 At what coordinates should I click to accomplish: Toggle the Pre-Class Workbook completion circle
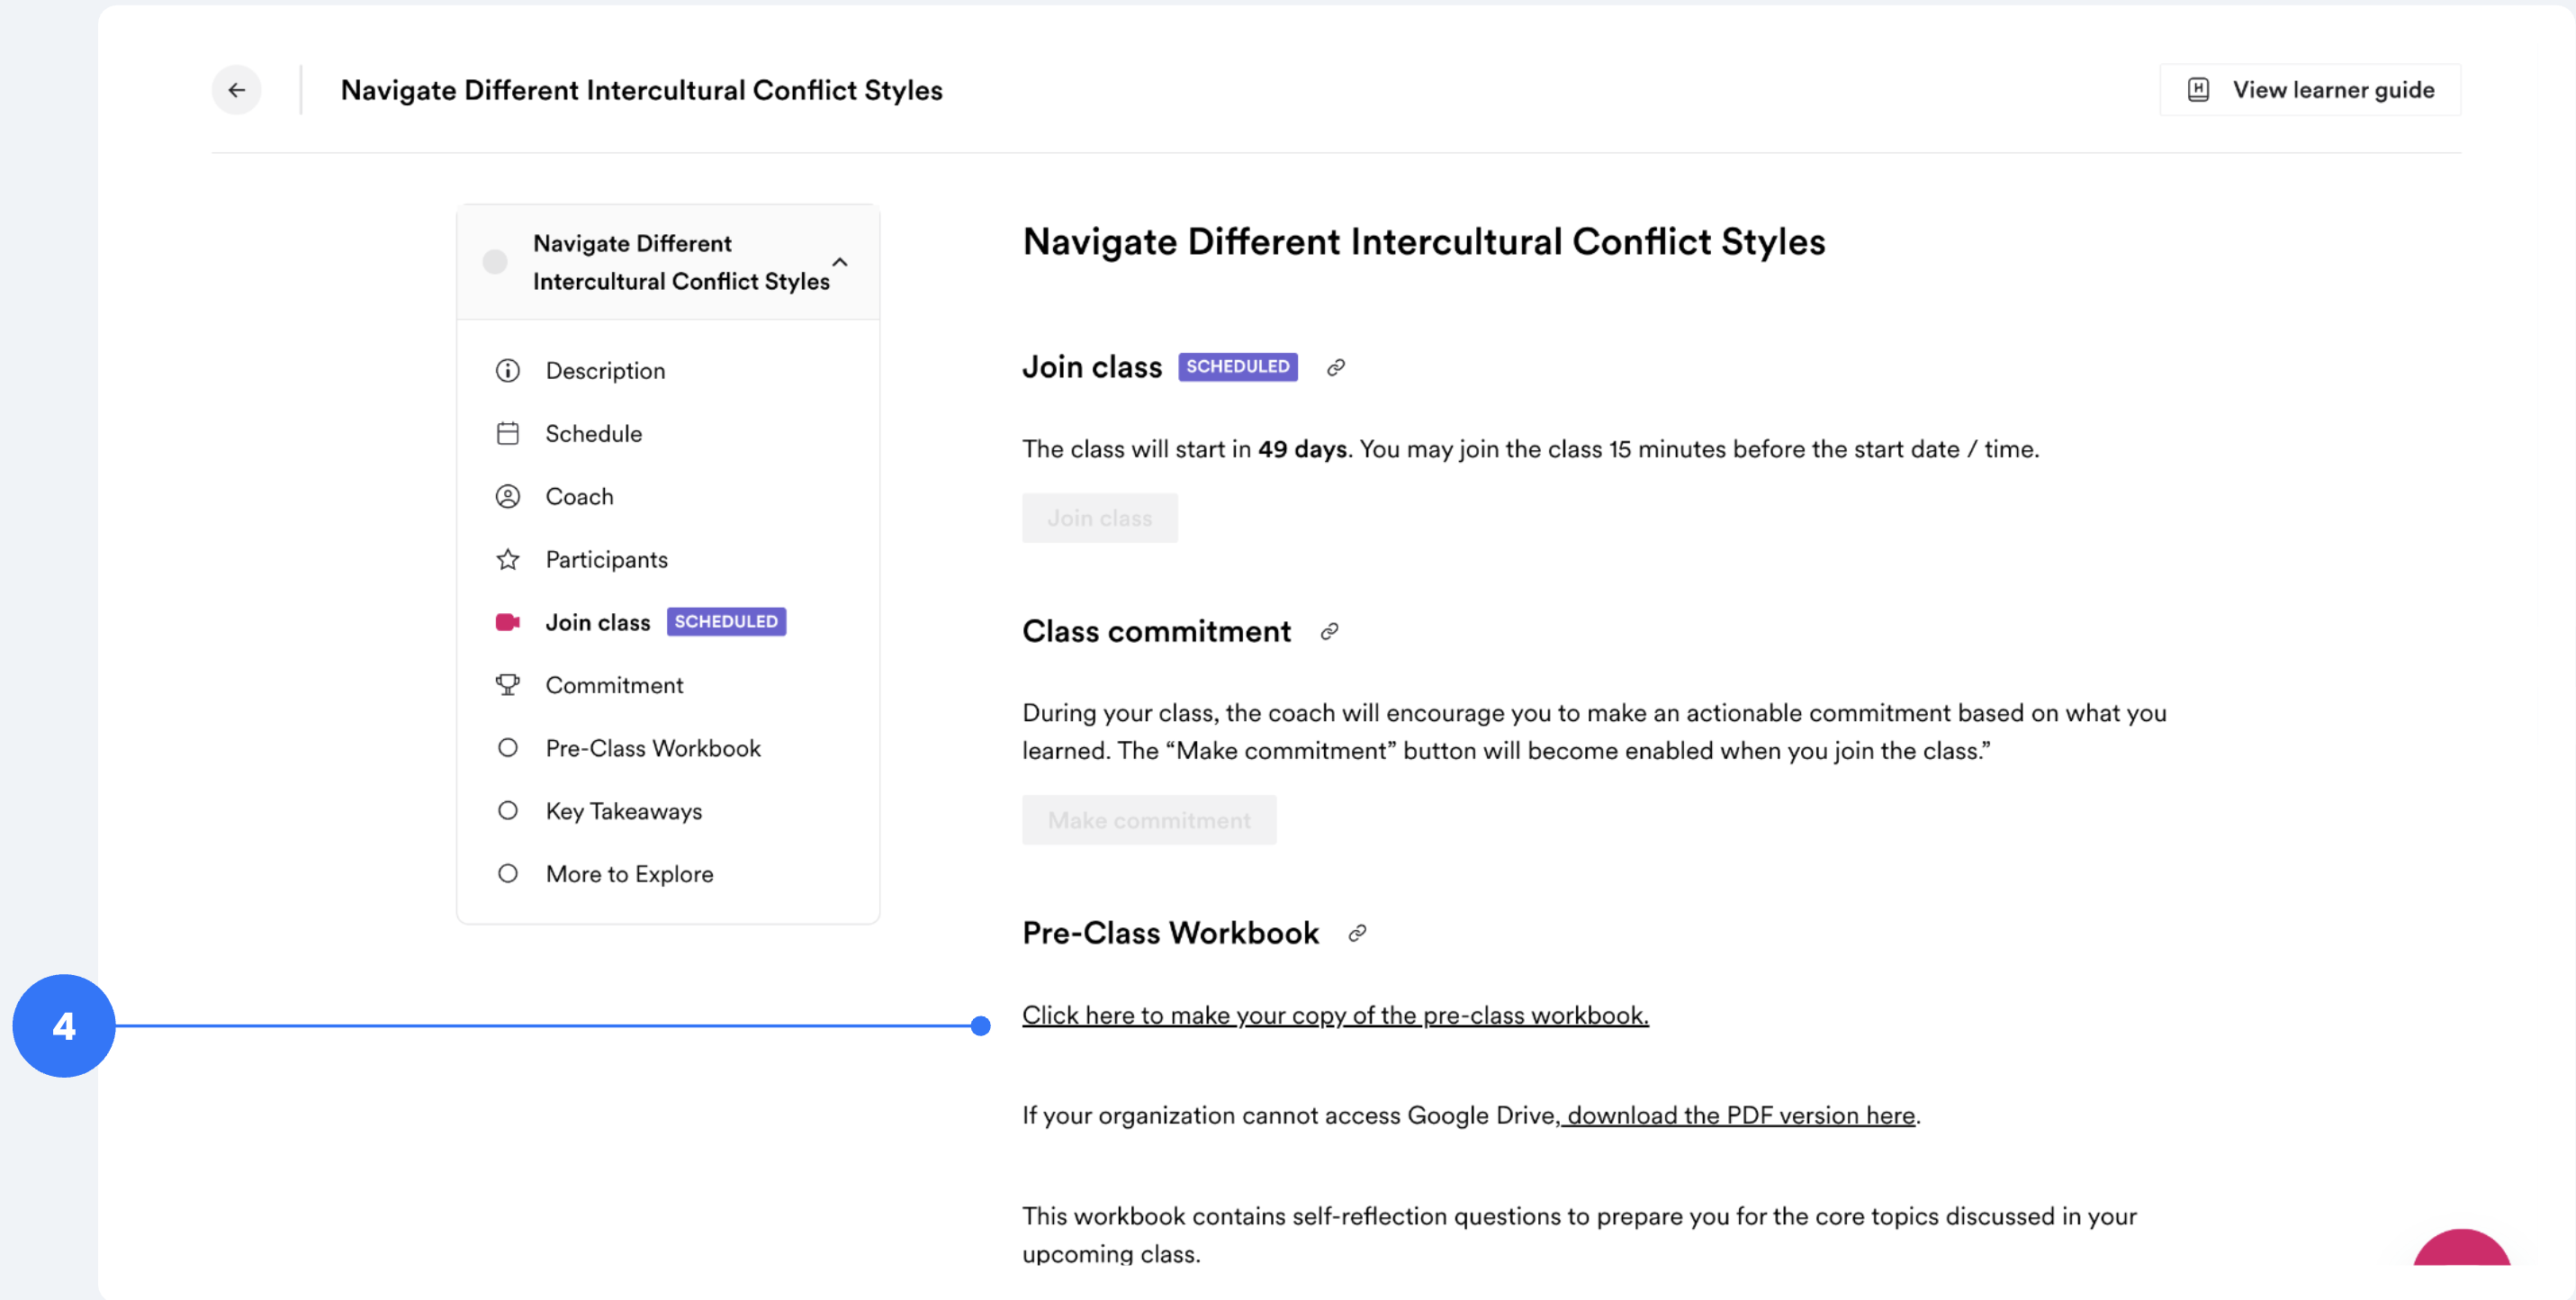pos(508,748)
